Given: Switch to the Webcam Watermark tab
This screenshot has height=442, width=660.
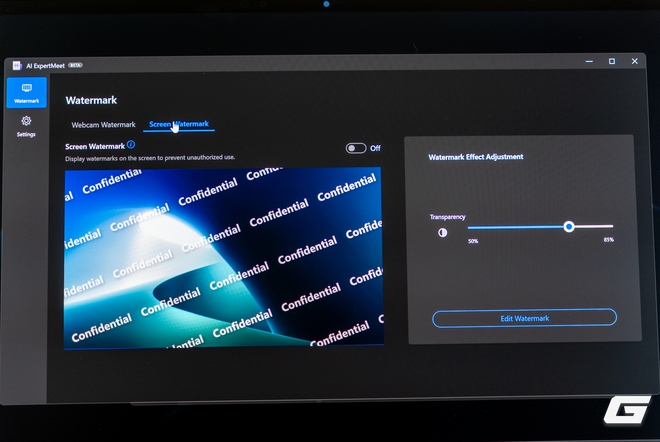Looking at the screenshot, I should tap(104, 125).
